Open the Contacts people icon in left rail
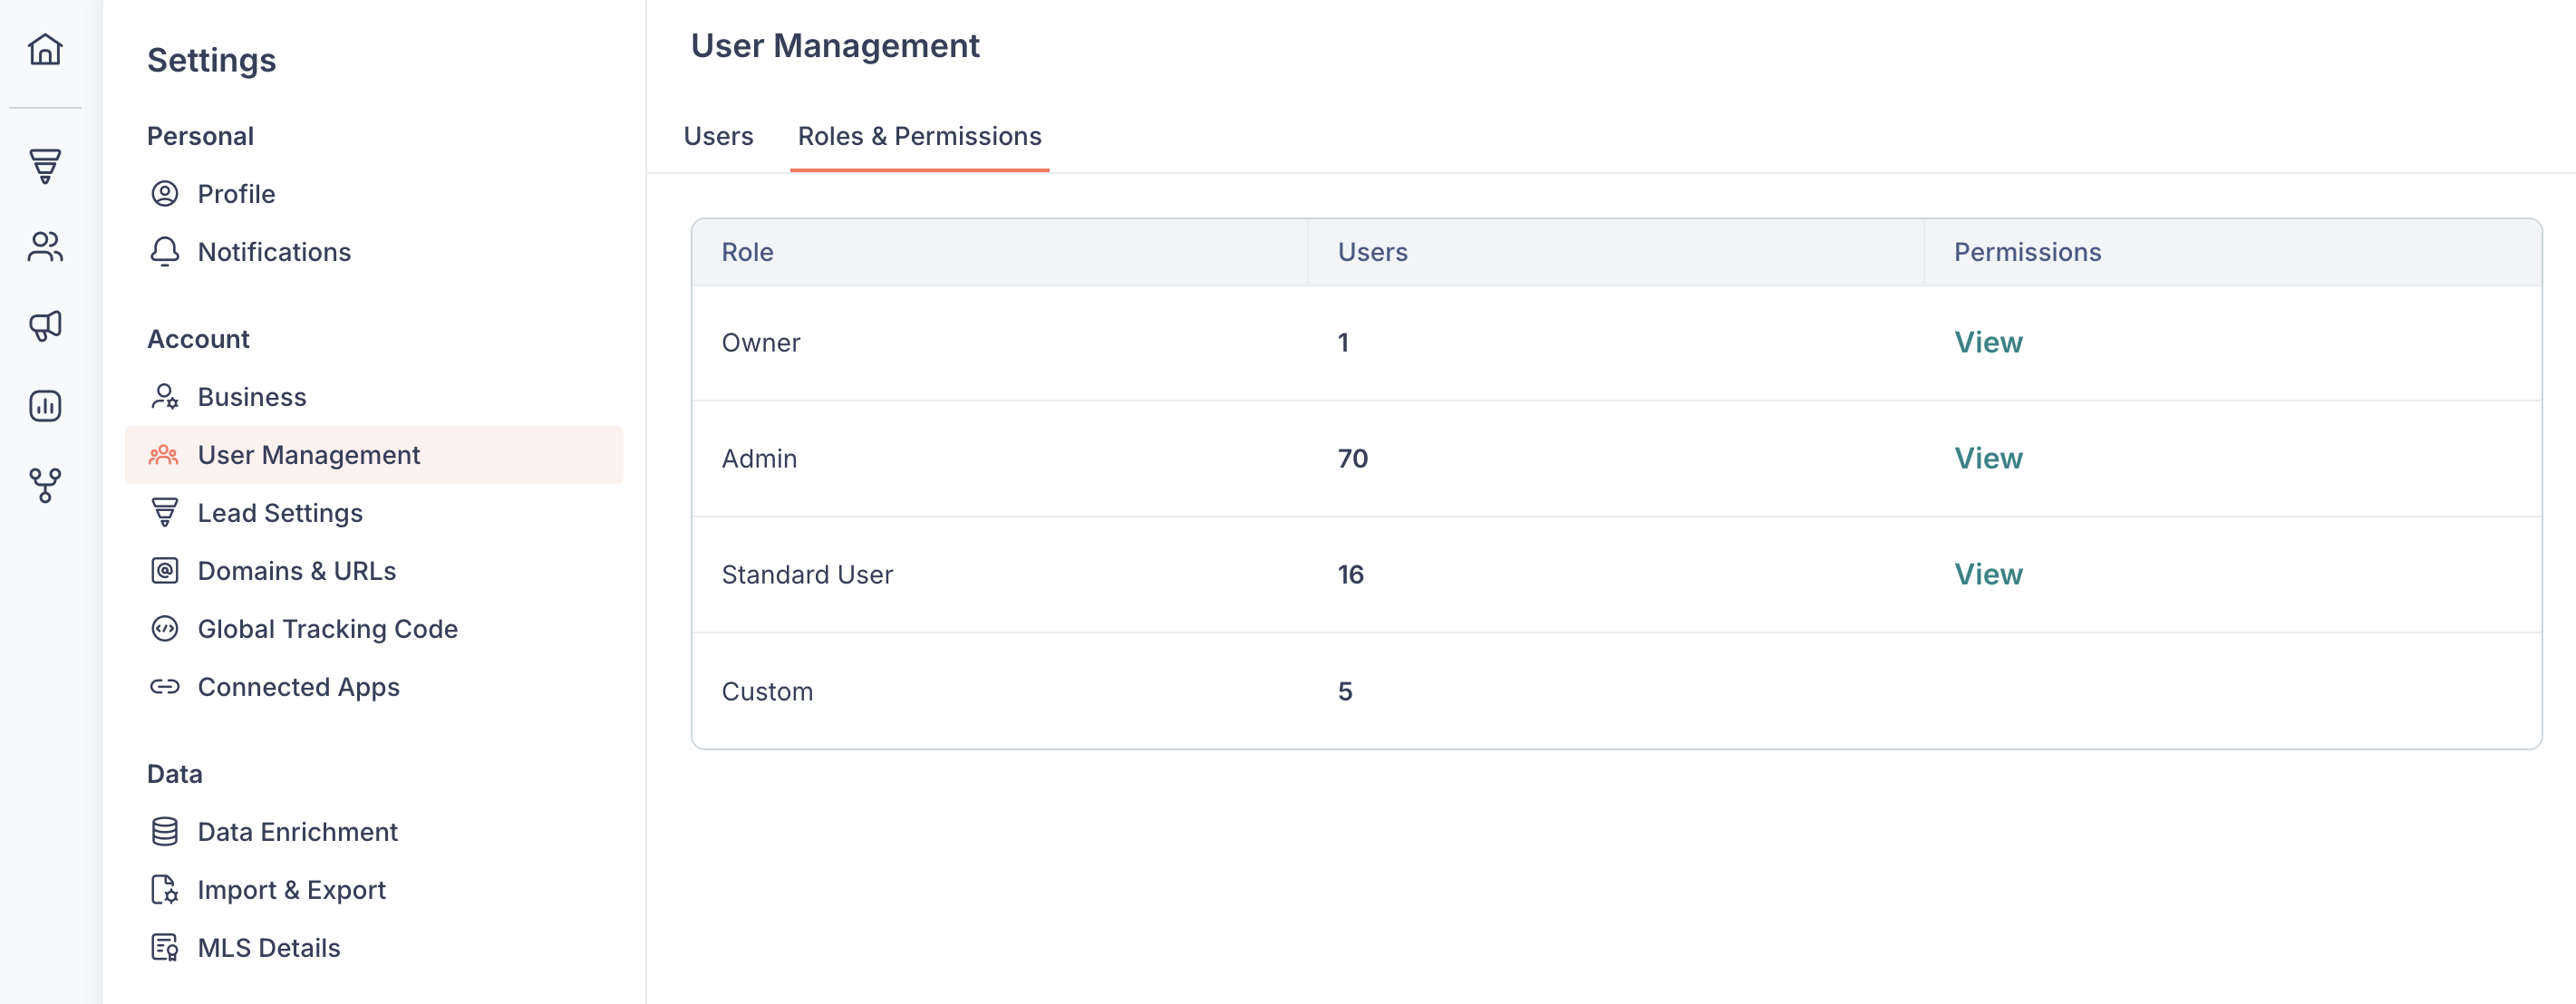 click(x=45, y=246)
